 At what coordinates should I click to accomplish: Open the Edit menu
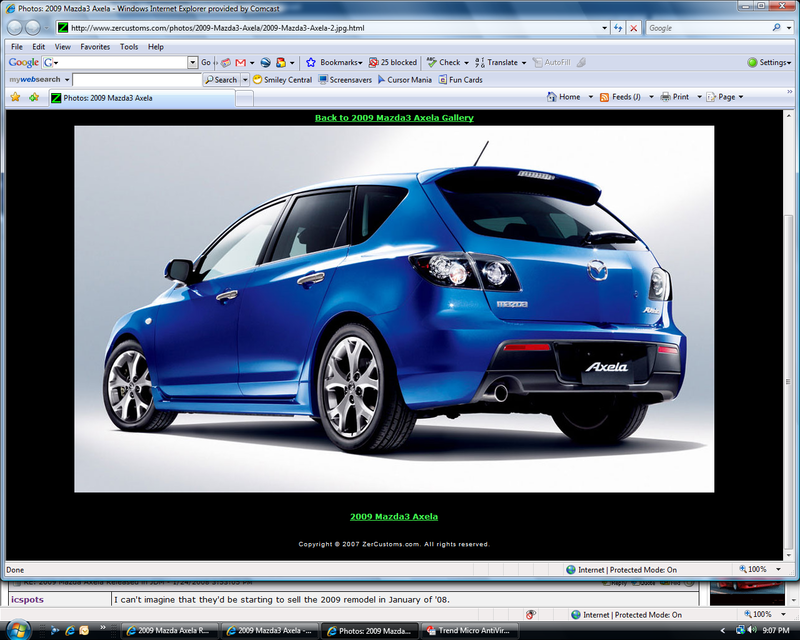click(39, 46)
